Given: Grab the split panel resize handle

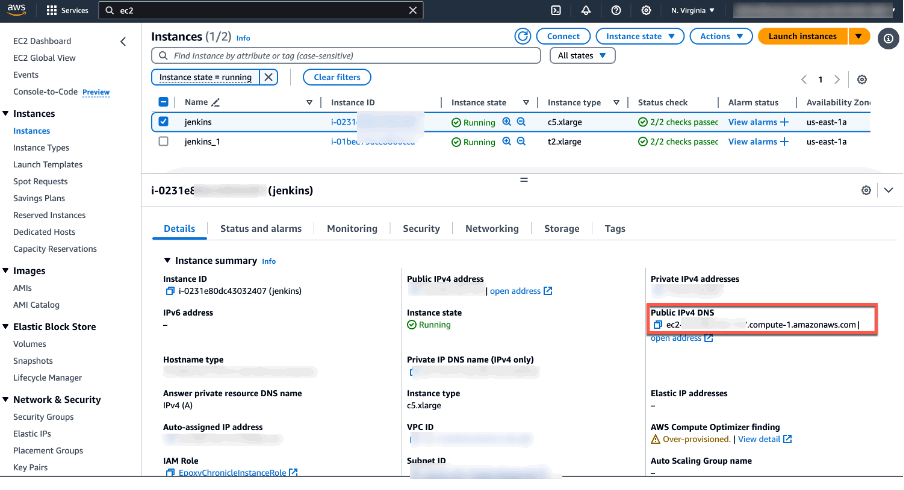Looking at the screenshot, I should coord(523,180).
